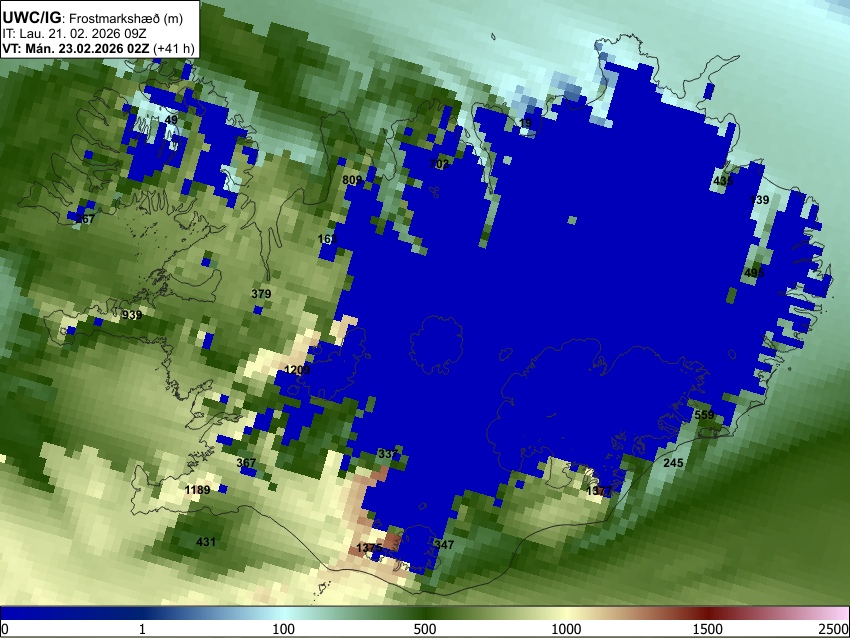
Task: Click the '100' label on the color scale
Action: (x=284, y=629)
